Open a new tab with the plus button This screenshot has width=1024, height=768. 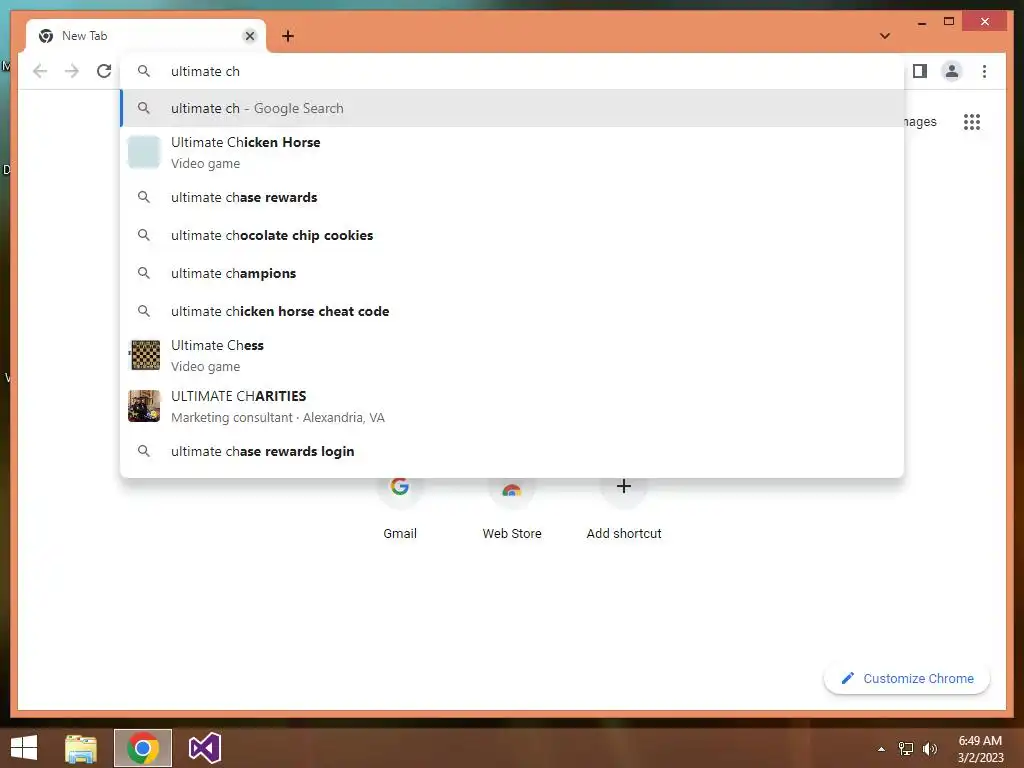click(288, 36)
